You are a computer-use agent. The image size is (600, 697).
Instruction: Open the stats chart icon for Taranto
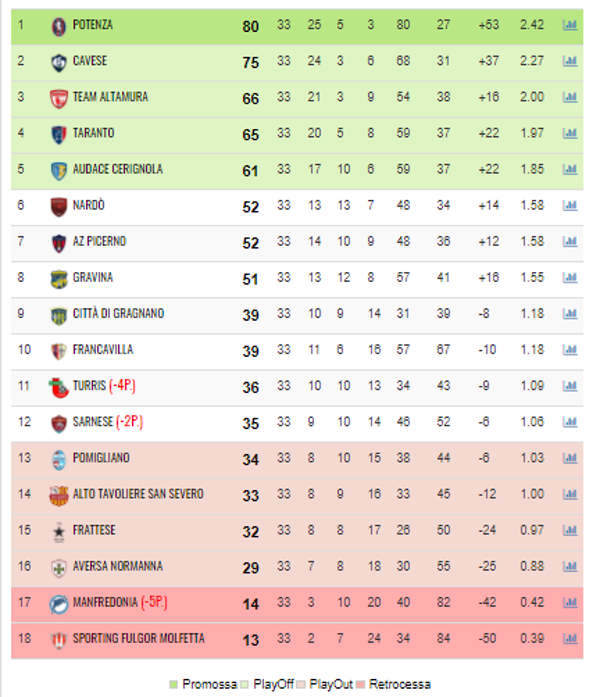(570, 134)
